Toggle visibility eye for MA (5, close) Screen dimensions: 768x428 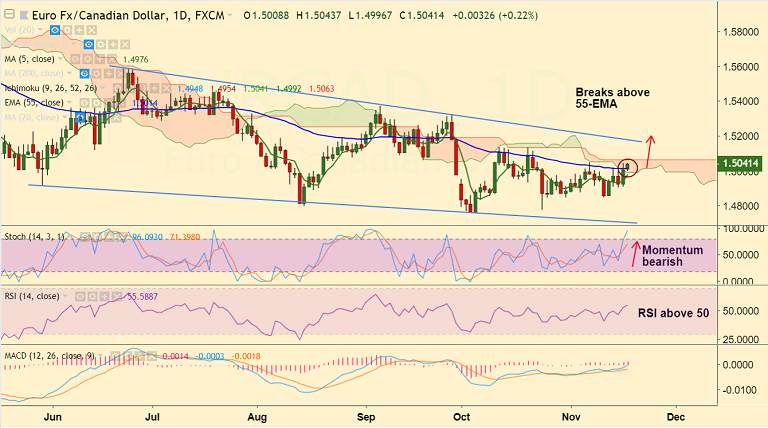[75, 59]
